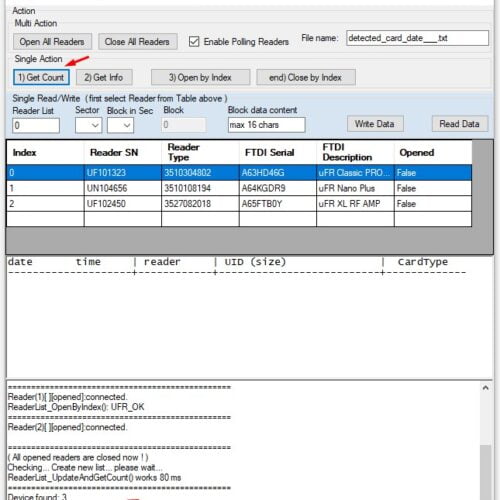Click uFR Nano Plus description cell

point(355,188)
